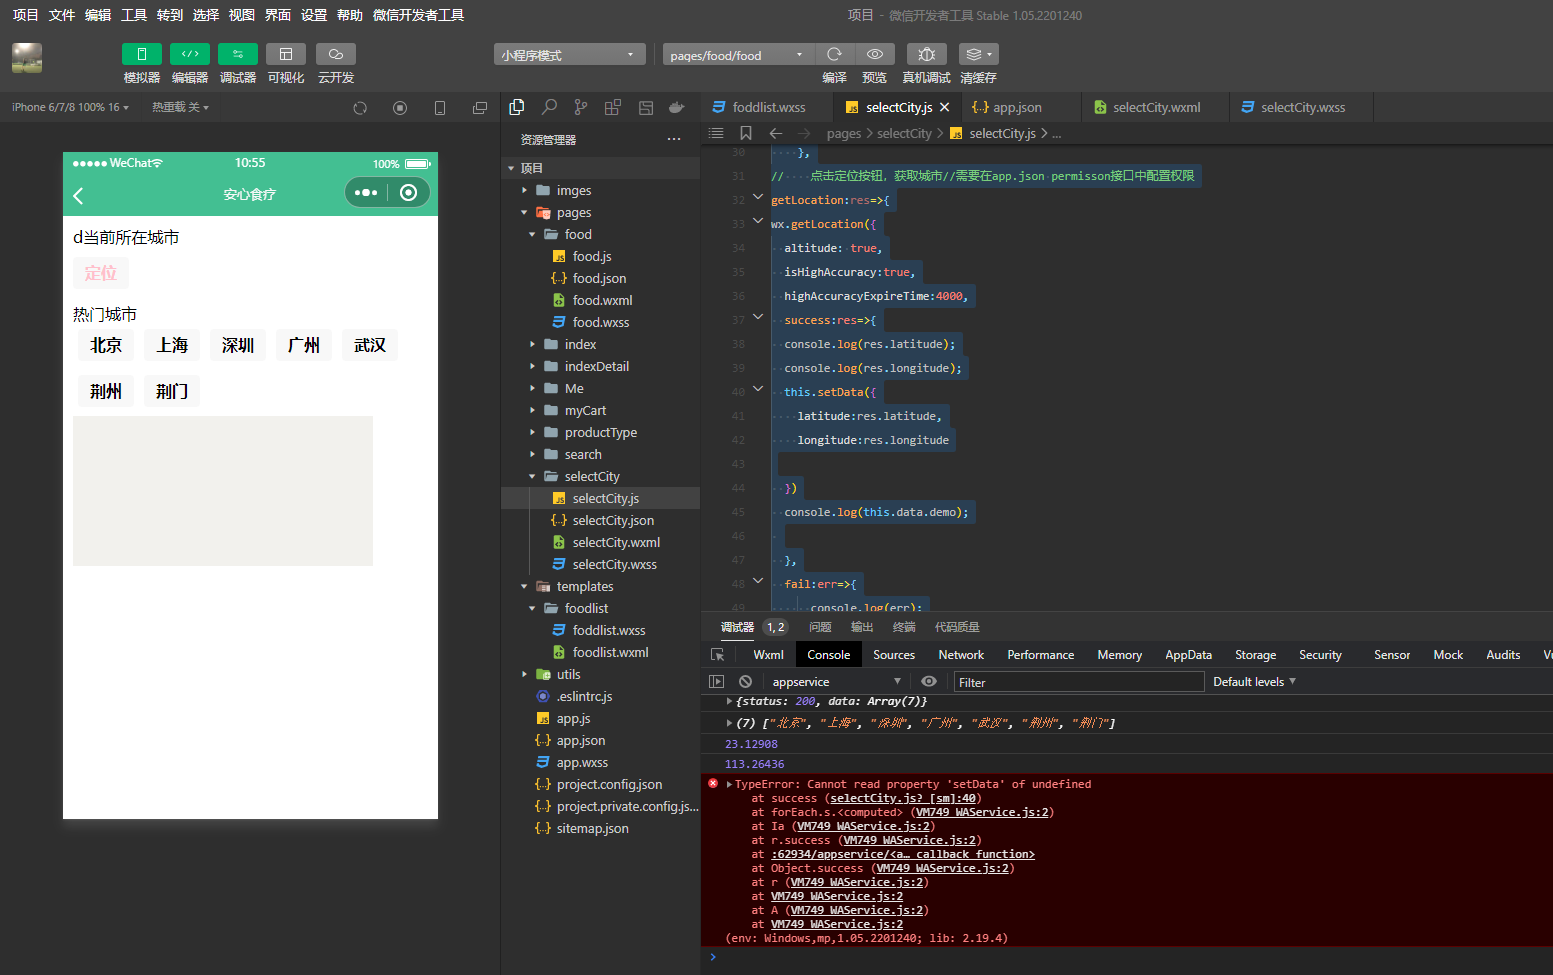1553x975 pixels.
Task: Open the 文件 menu
Action: click(x=62, y=15)
